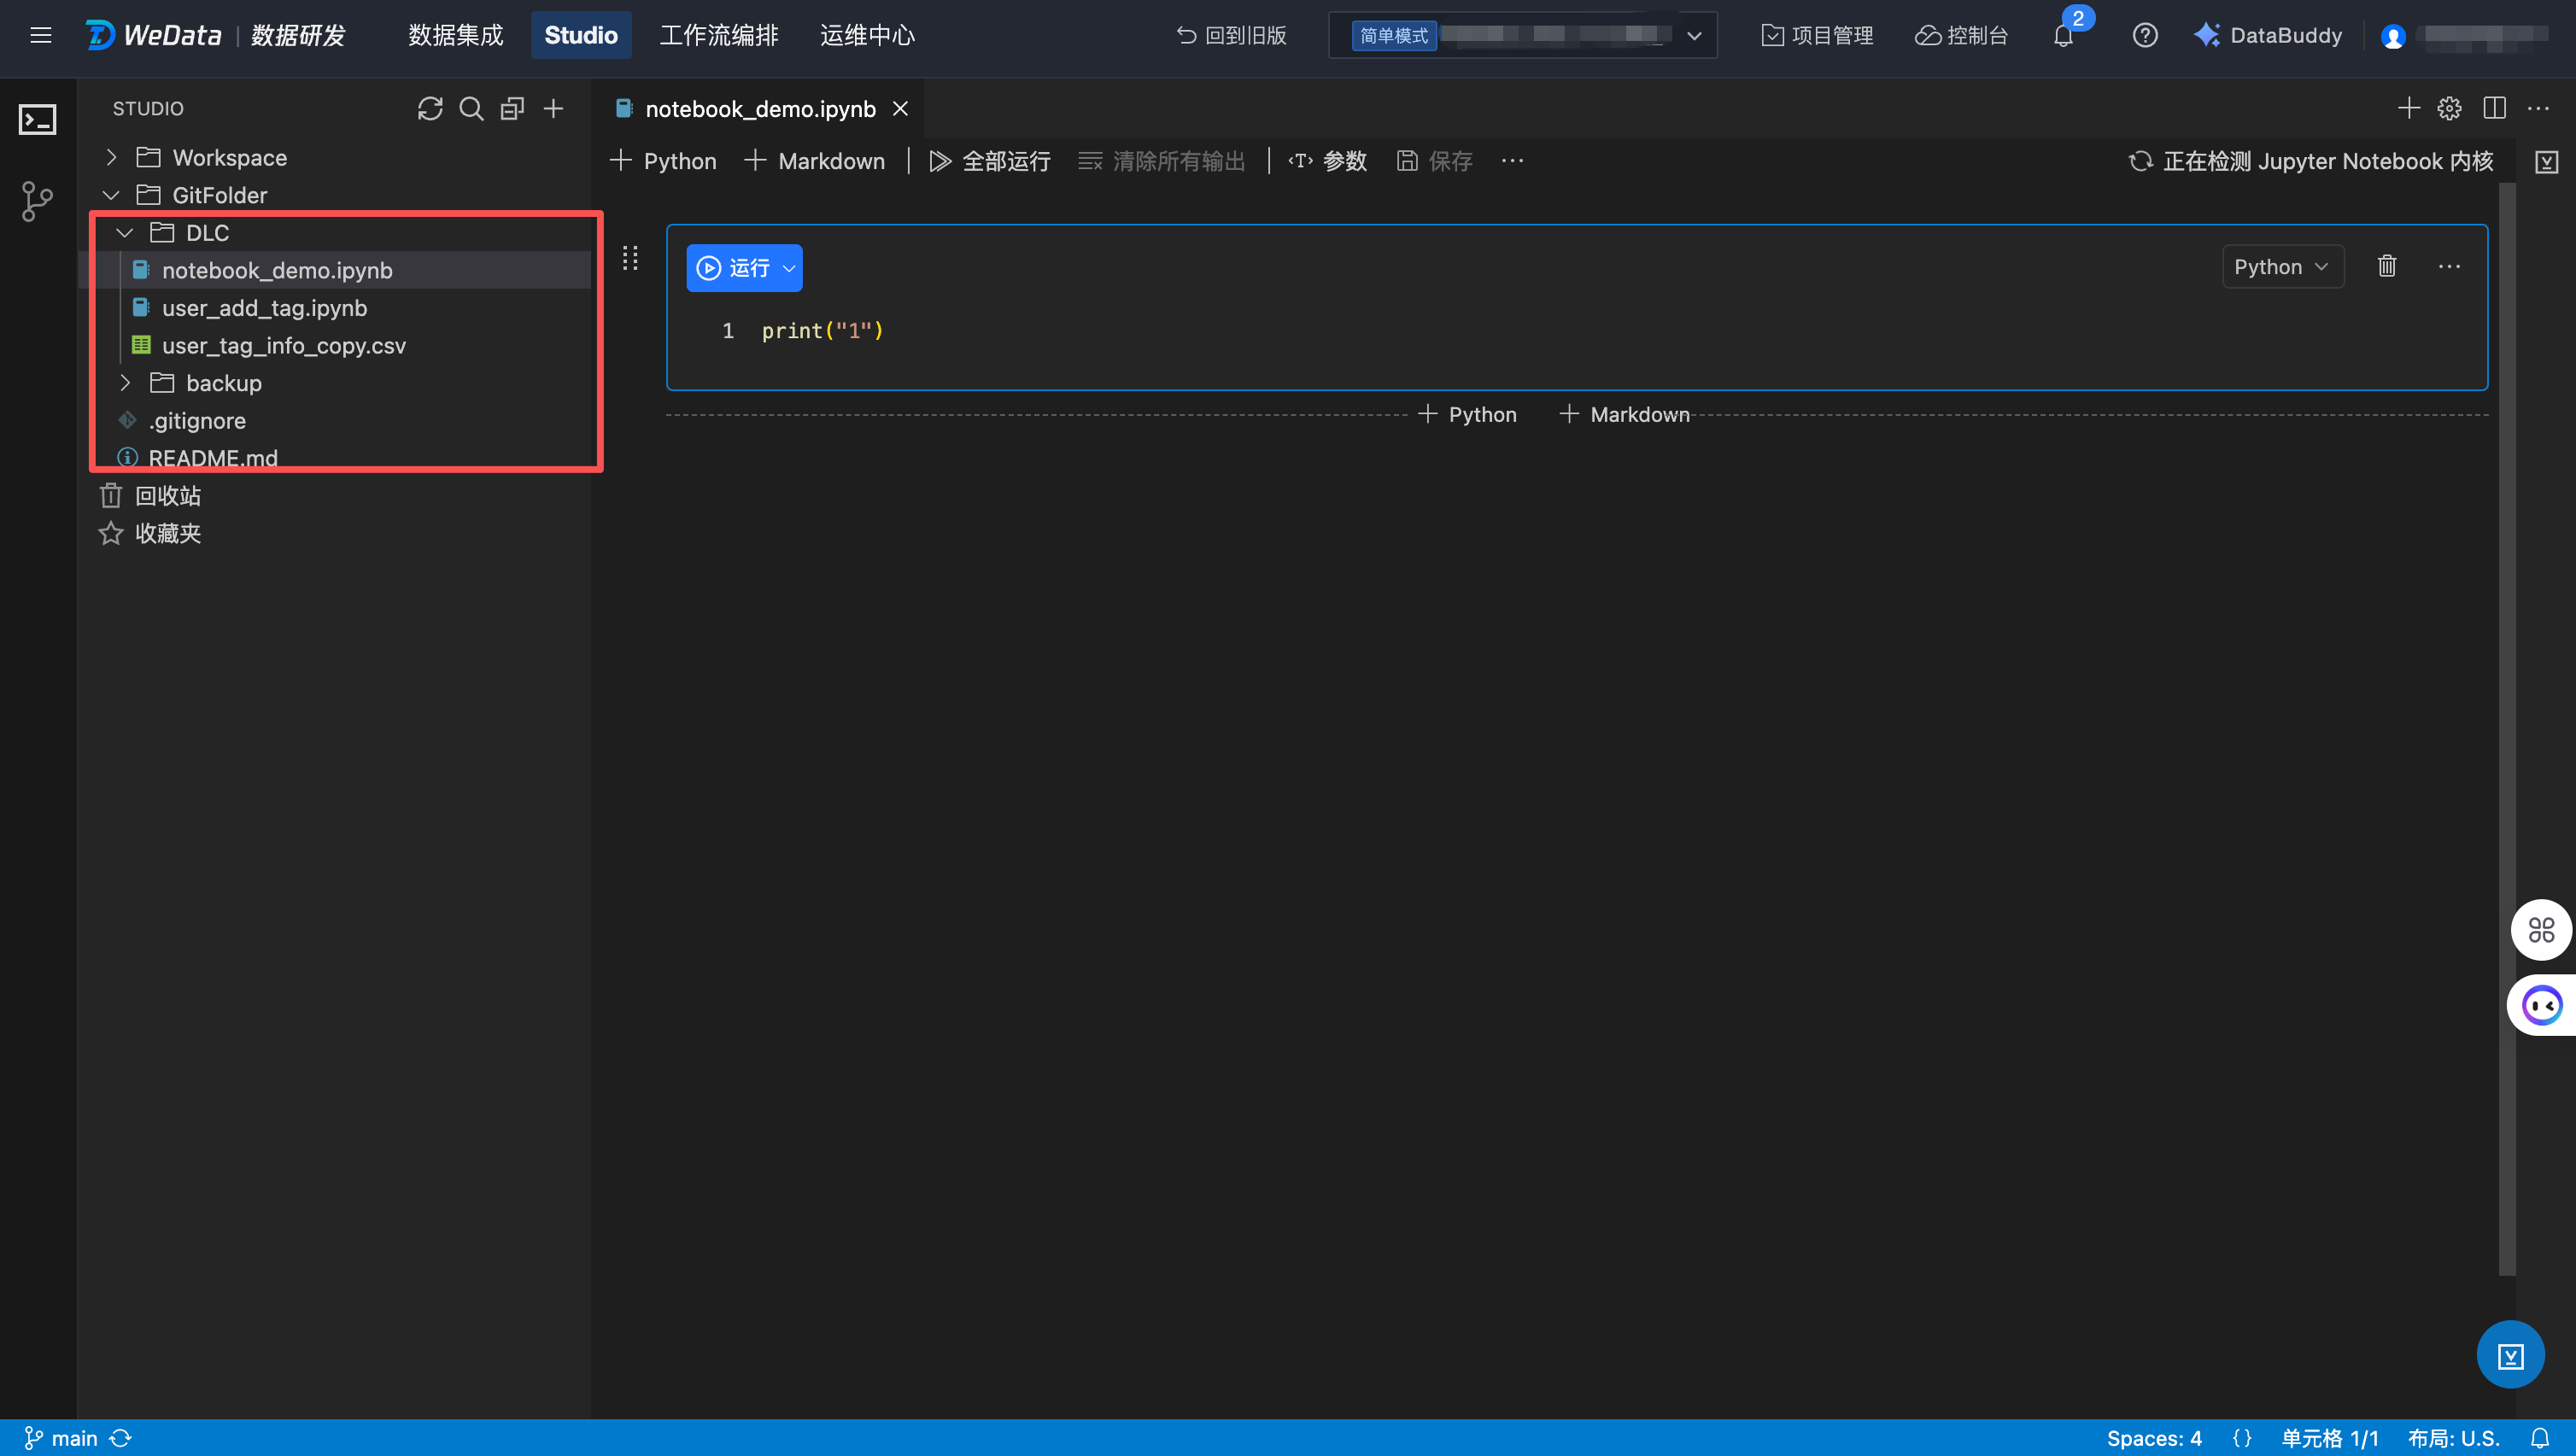This screenshot has width=2576, height=1456.
Task: Open user_tag_info_copy.csv file
Action: 283,346
